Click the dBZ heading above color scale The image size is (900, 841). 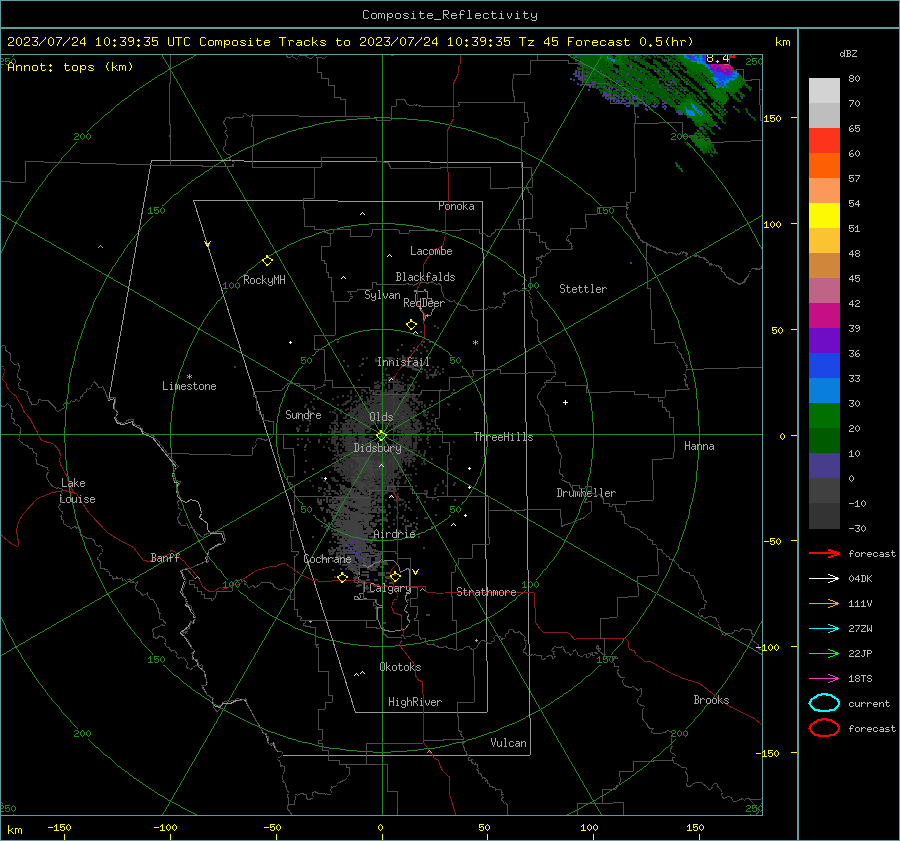tap(848, 53)
